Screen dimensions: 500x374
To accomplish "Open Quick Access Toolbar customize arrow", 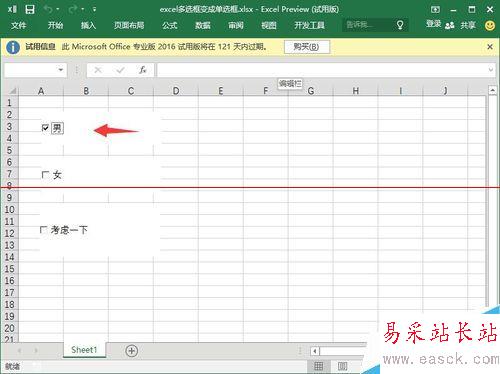I will 95,9.
